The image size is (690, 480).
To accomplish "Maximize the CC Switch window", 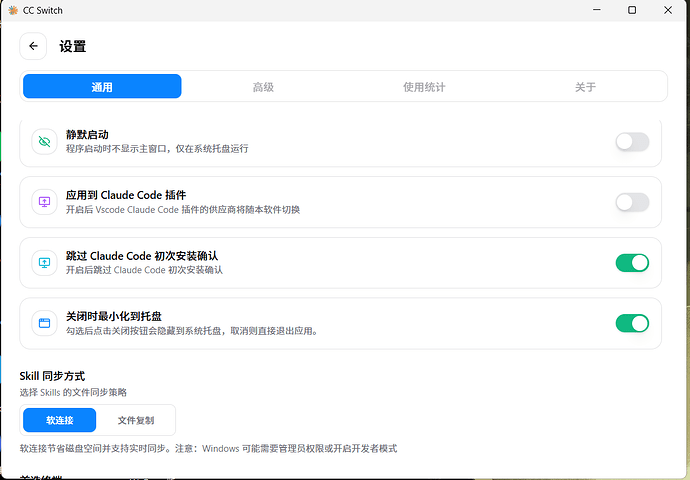I will click(x=632, y=10).
